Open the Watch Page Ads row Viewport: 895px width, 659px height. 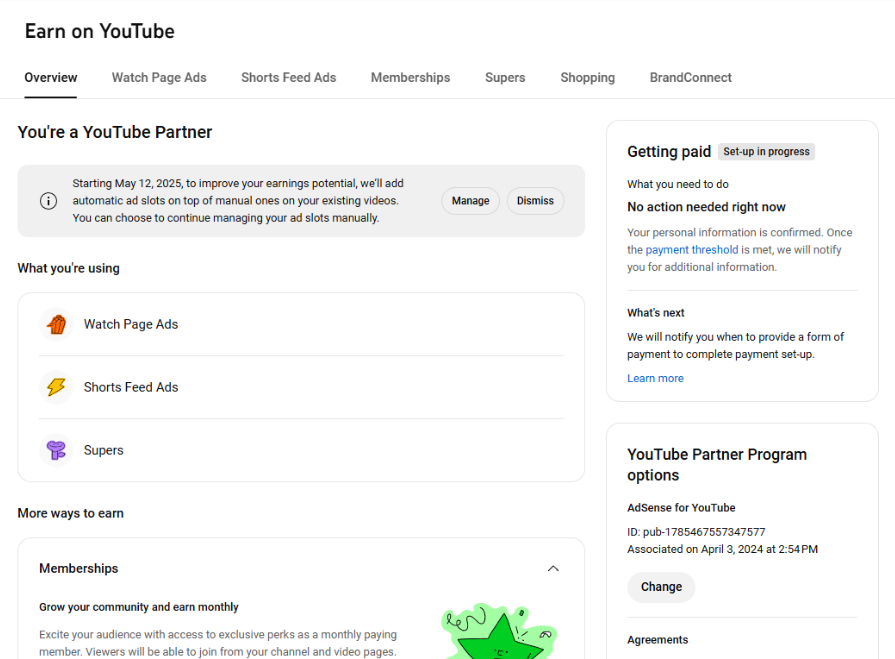[x=301, y=325]
